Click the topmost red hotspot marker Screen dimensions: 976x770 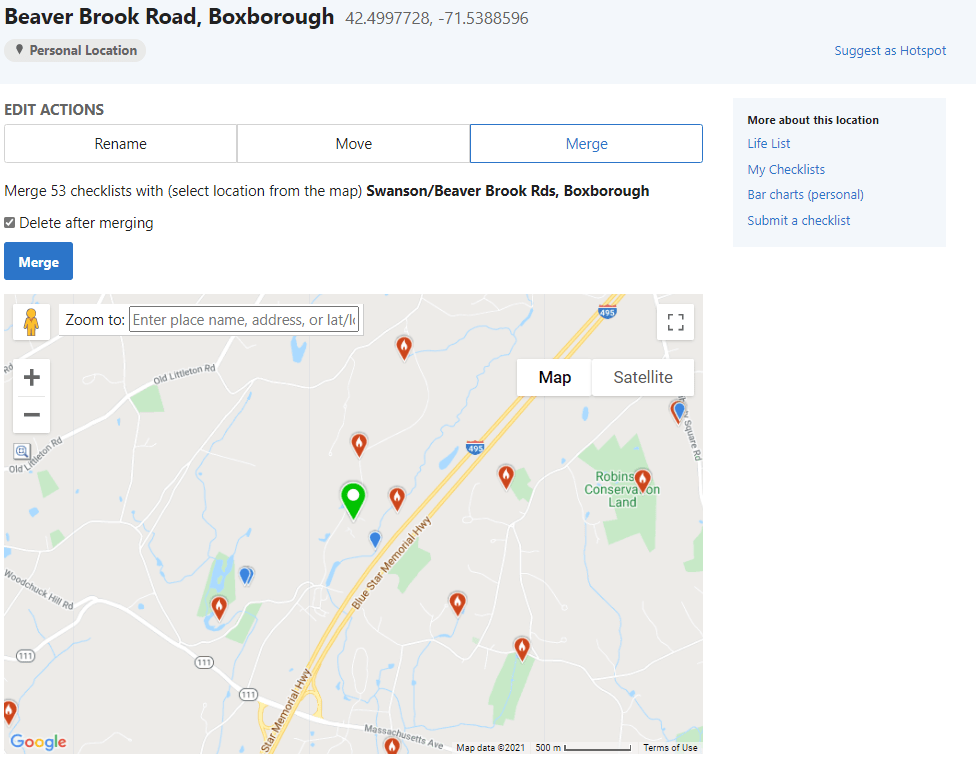(x=404, y=347)
